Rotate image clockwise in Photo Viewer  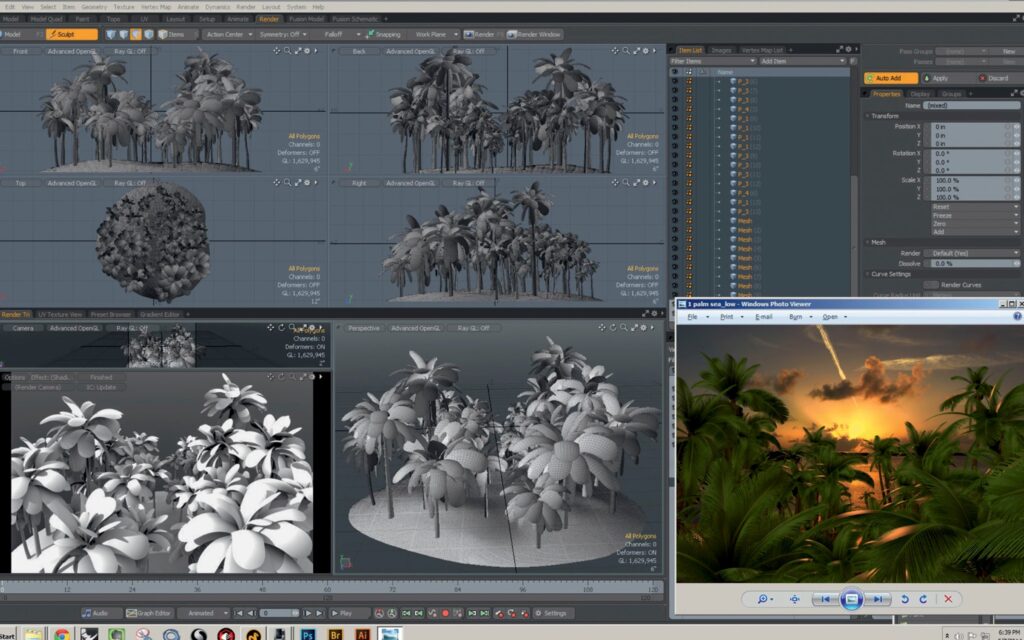coord(923,599)
